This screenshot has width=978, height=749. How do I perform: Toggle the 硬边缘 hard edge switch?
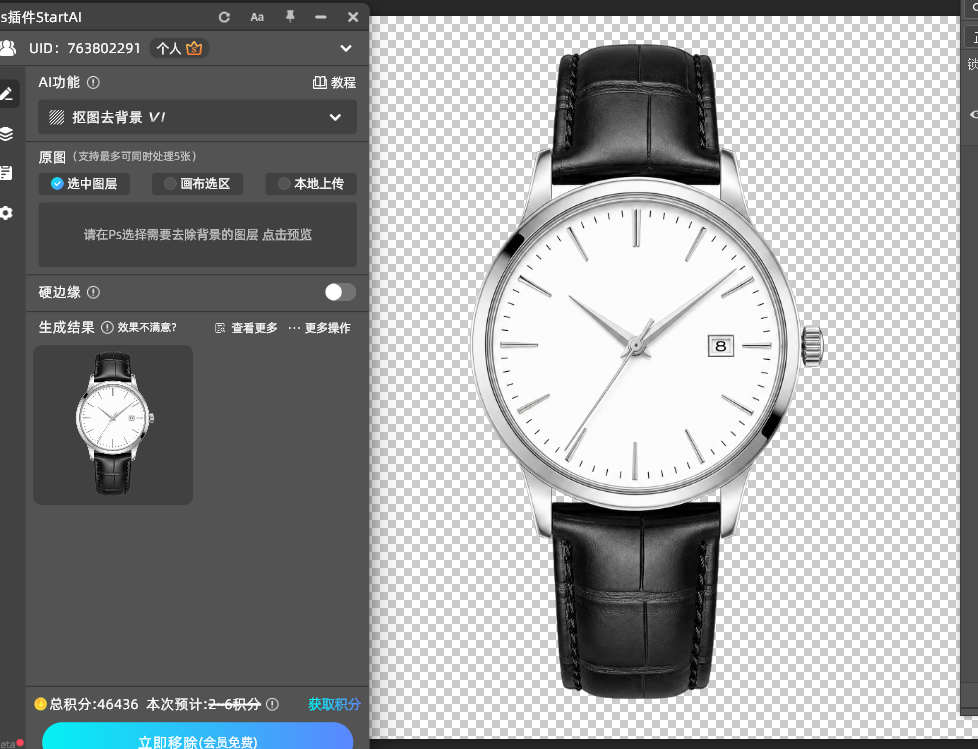[340, 292]
